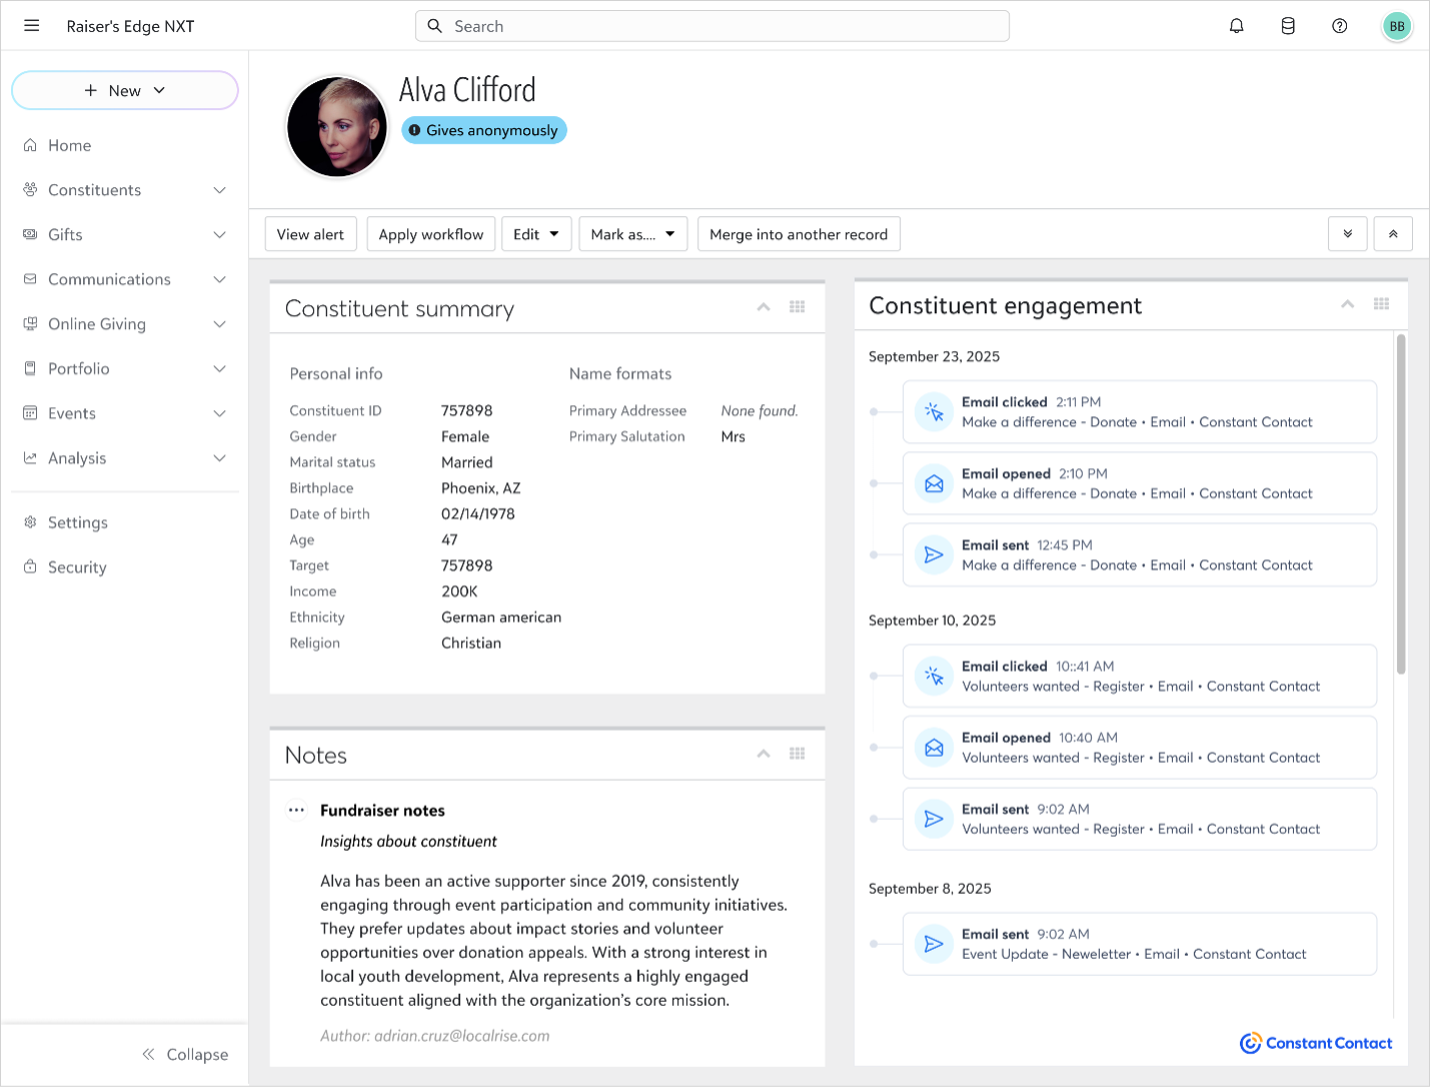Collapse the sidebar navigation
This screenshot has width=1430, height=1090.
tap(185, 1054)
